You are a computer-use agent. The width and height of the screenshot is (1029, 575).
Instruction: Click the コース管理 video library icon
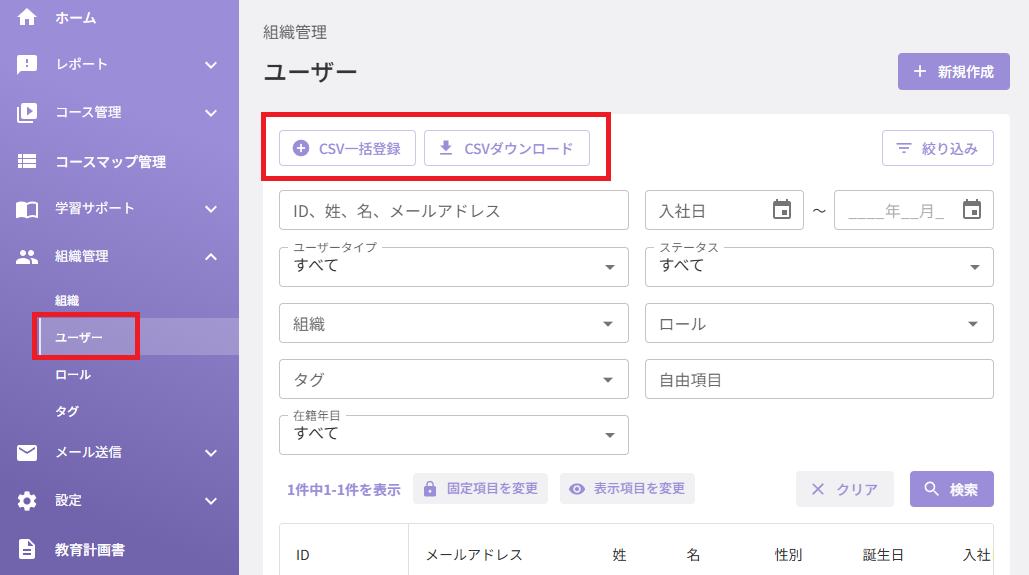[27, 112]
